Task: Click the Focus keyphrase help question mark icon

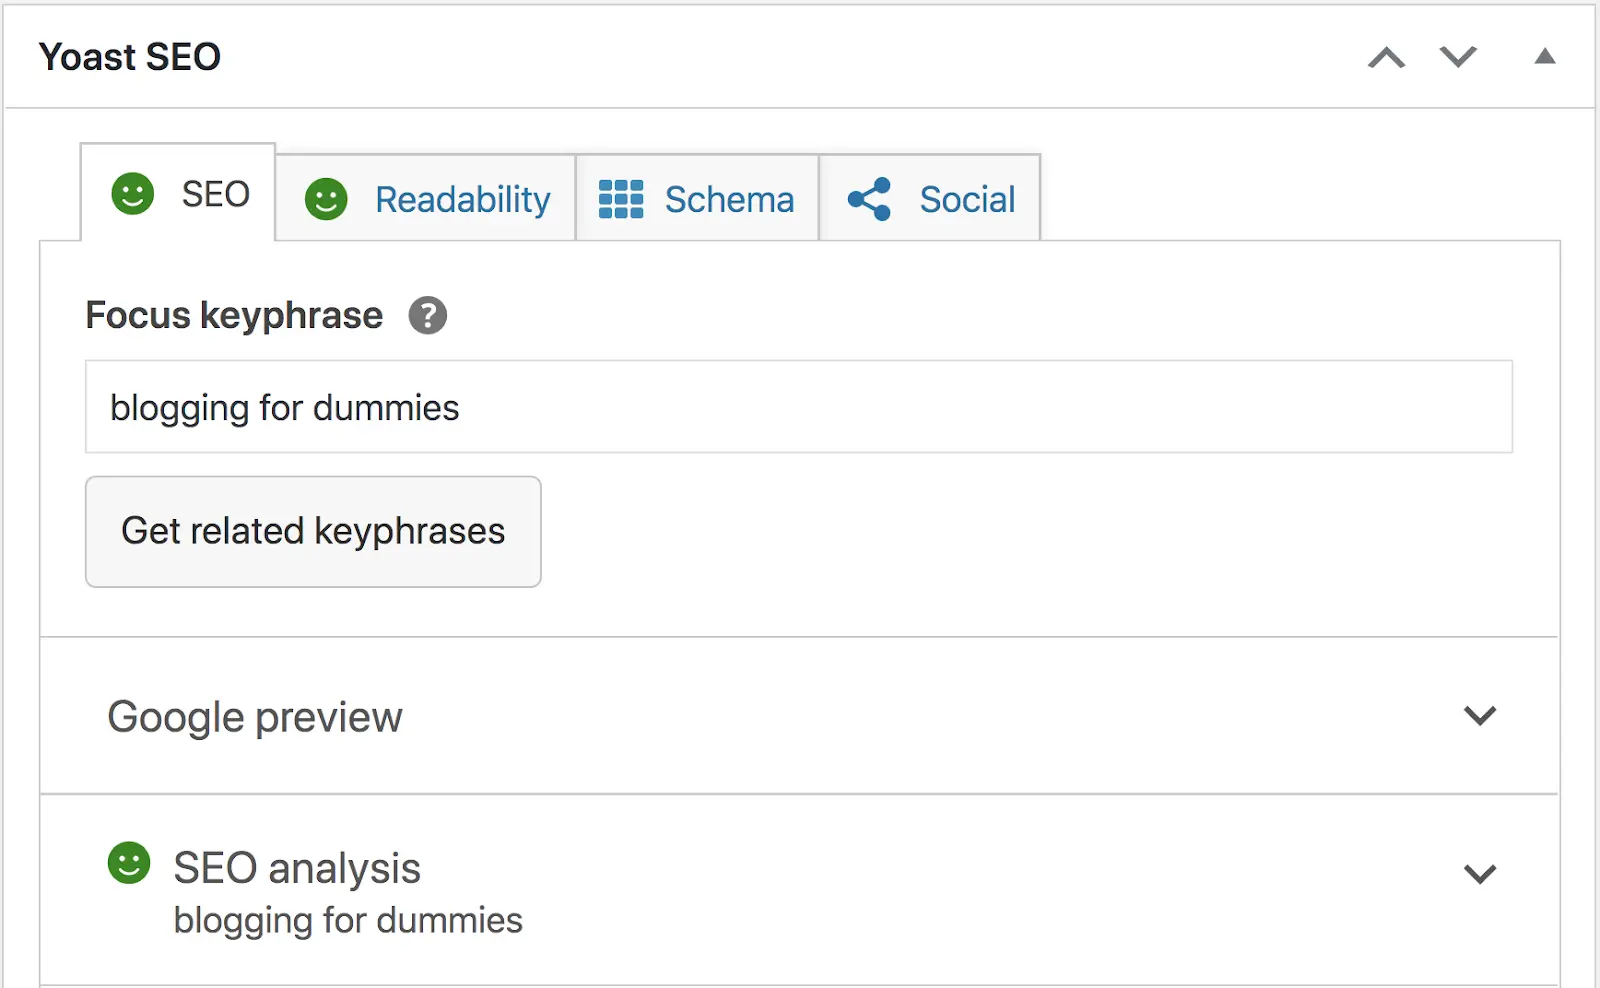Action: (428, 316)
